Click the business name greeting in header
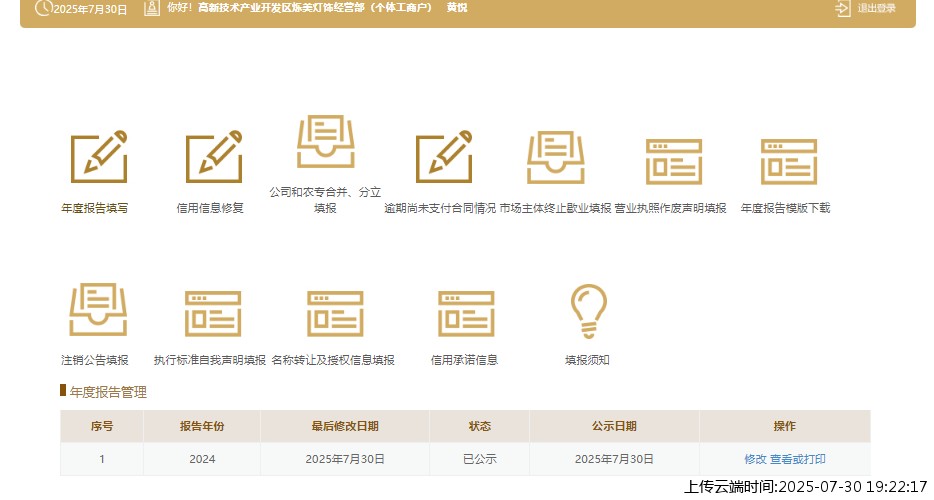This screenshot has height=500, width=934. [317, 8]
